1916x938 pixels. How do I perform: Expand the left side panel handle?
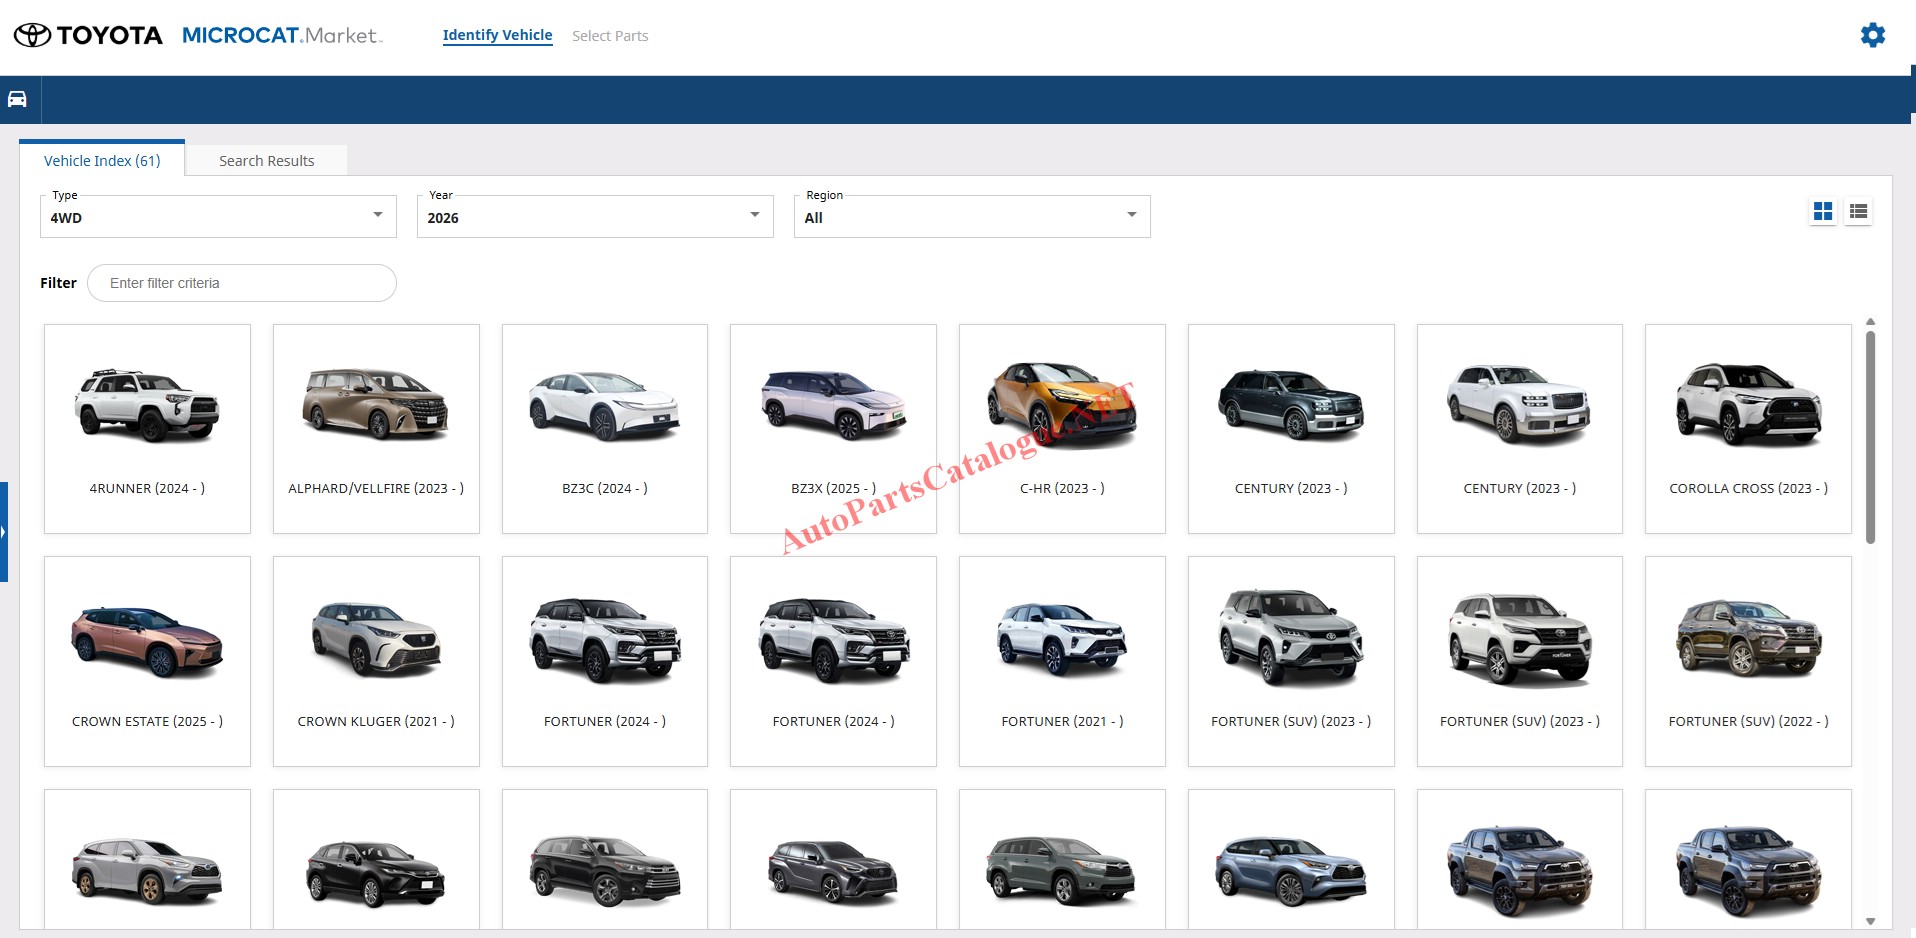[x=4, y=531]
